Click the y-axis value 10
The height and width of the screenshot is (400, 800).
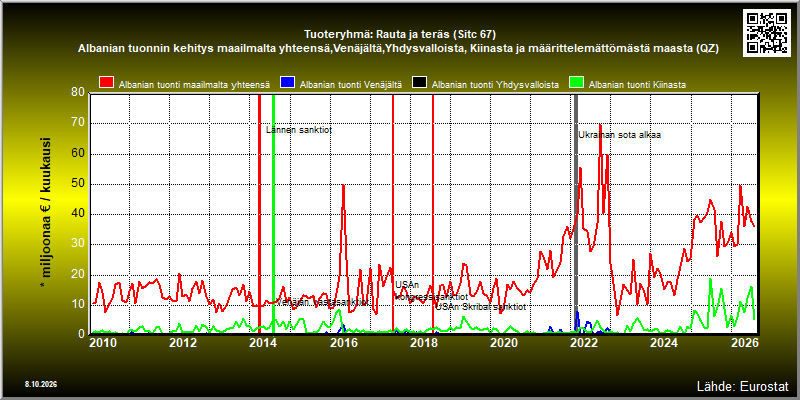coord(78,304)
